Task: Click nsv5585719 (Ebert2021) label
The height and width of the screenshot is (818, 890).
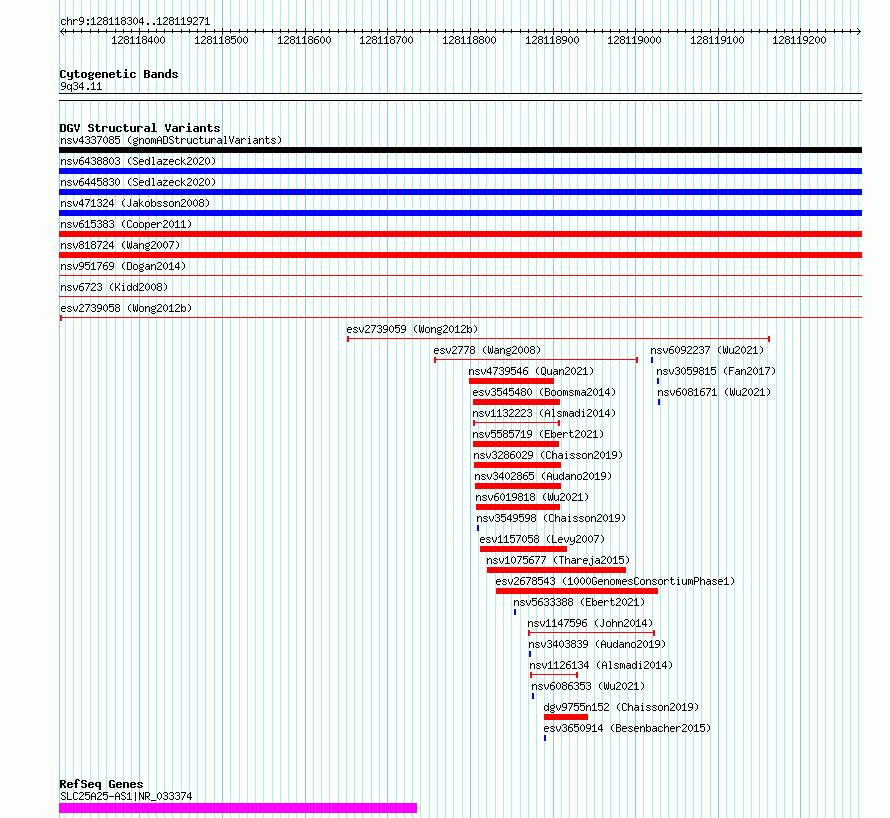Action: point(538,434)
